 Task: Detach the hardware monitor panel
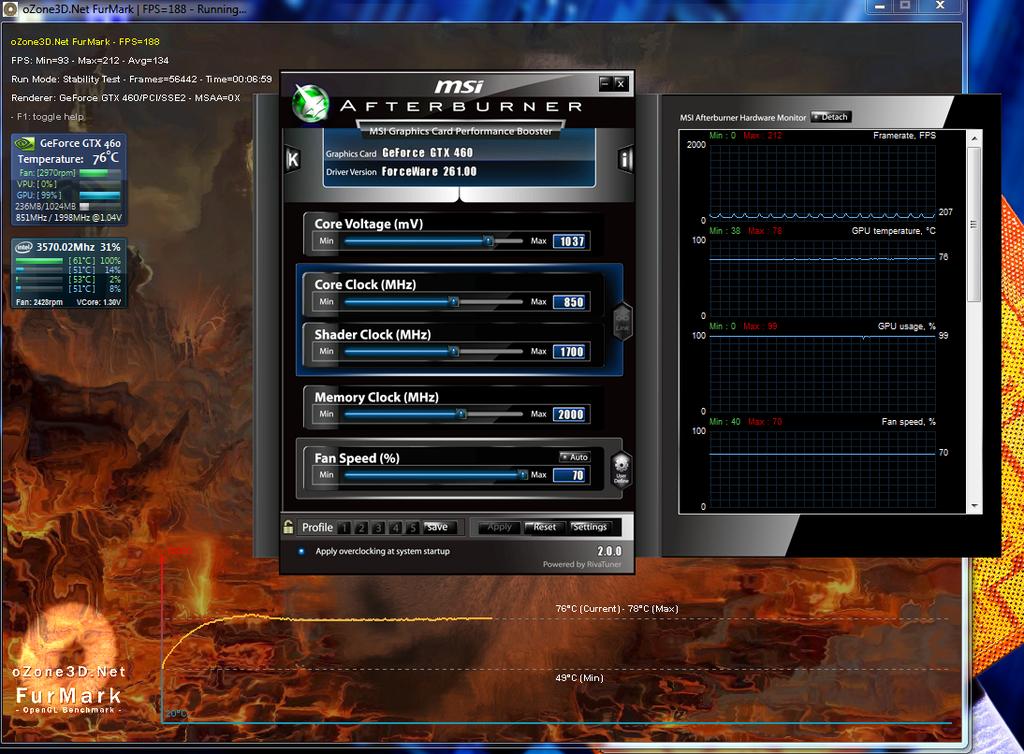[x=831, y=117]
